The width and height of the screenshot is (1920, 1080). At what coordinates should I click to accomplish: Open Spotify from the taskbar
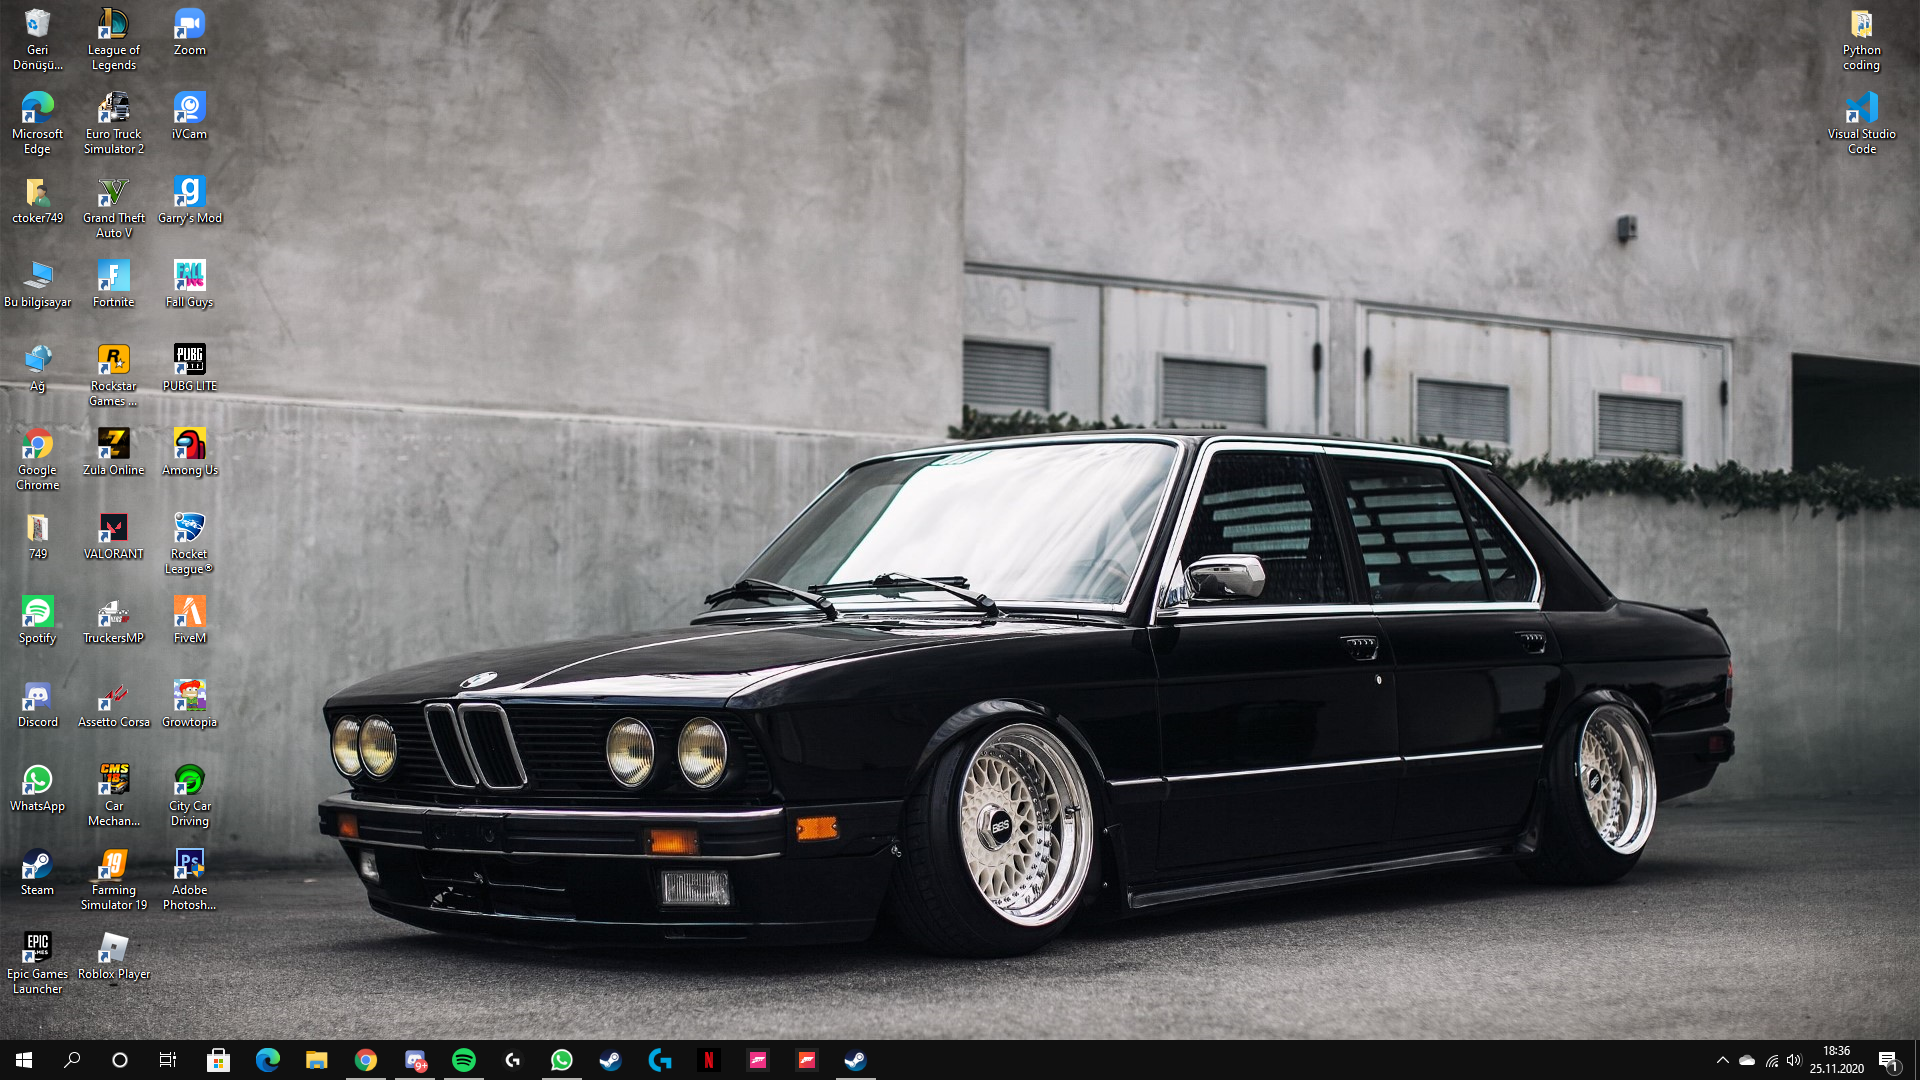coord(464,1060)
